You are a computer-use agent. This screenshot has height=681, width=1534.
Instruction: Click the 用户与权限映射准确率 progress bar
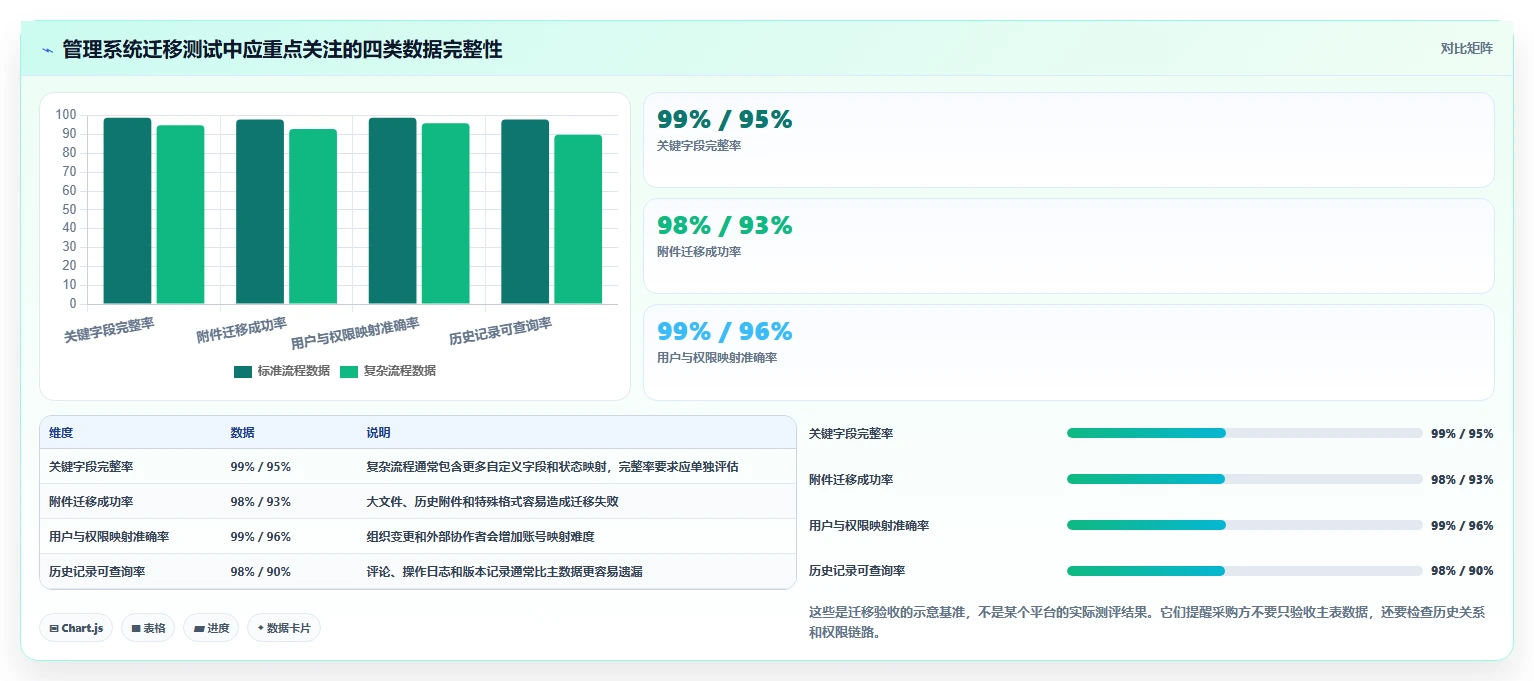1244,525
